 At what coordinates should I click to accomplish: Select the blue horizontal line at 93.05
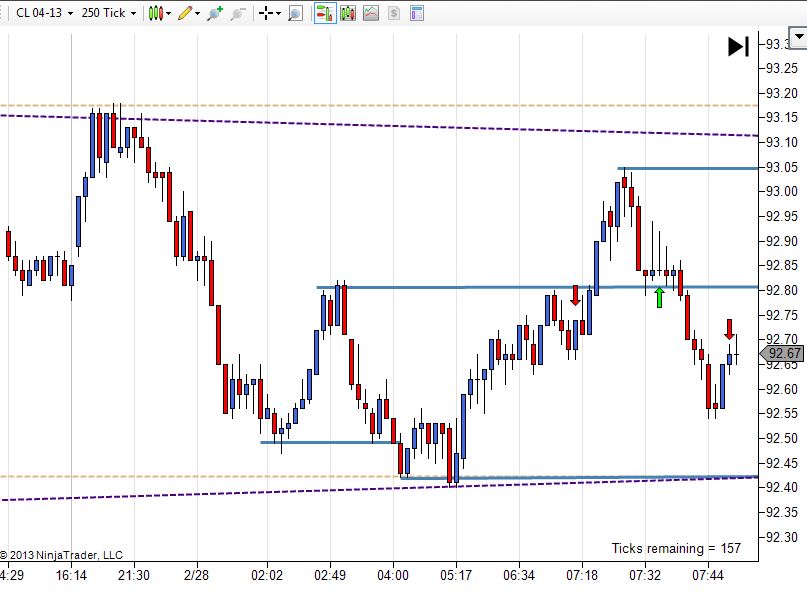(x=688, y=168)
